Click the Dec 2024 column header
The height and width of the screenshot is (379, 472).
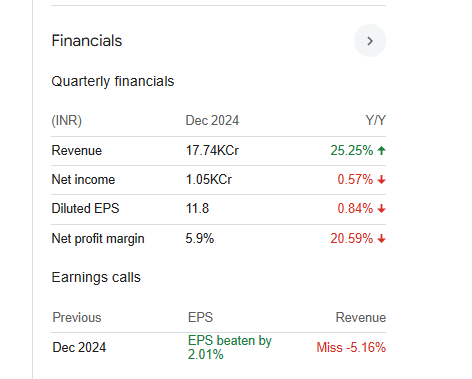click(212, 120)
